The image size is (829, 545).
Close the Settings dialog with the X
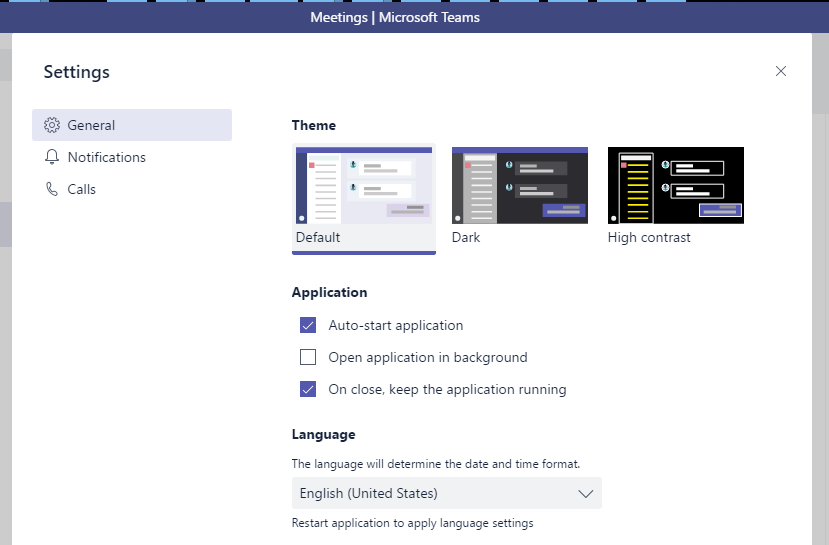click(781, 71)
